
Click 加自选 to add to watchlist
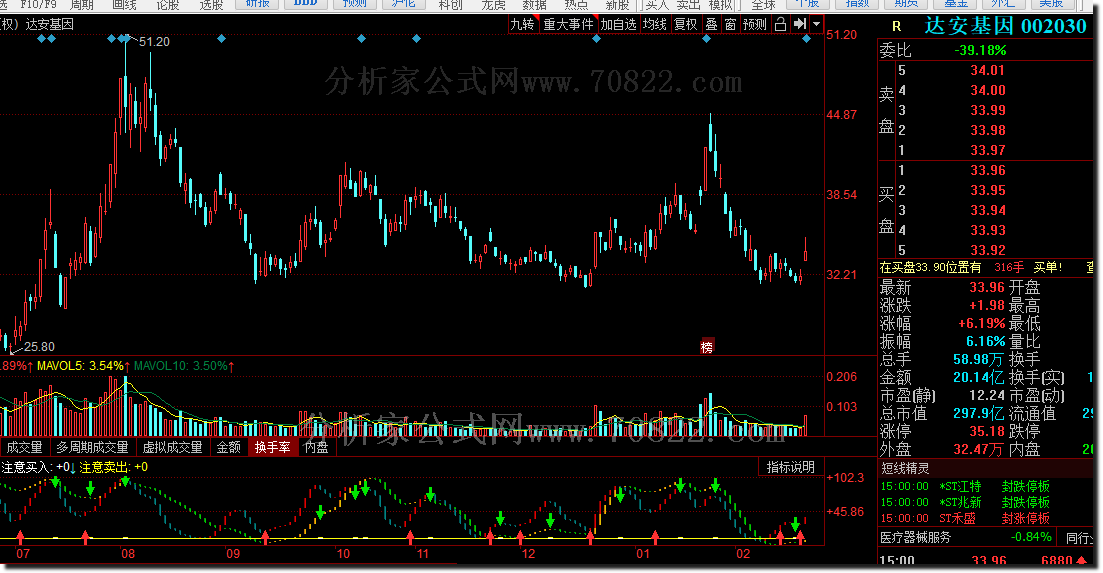click(618, 24)
